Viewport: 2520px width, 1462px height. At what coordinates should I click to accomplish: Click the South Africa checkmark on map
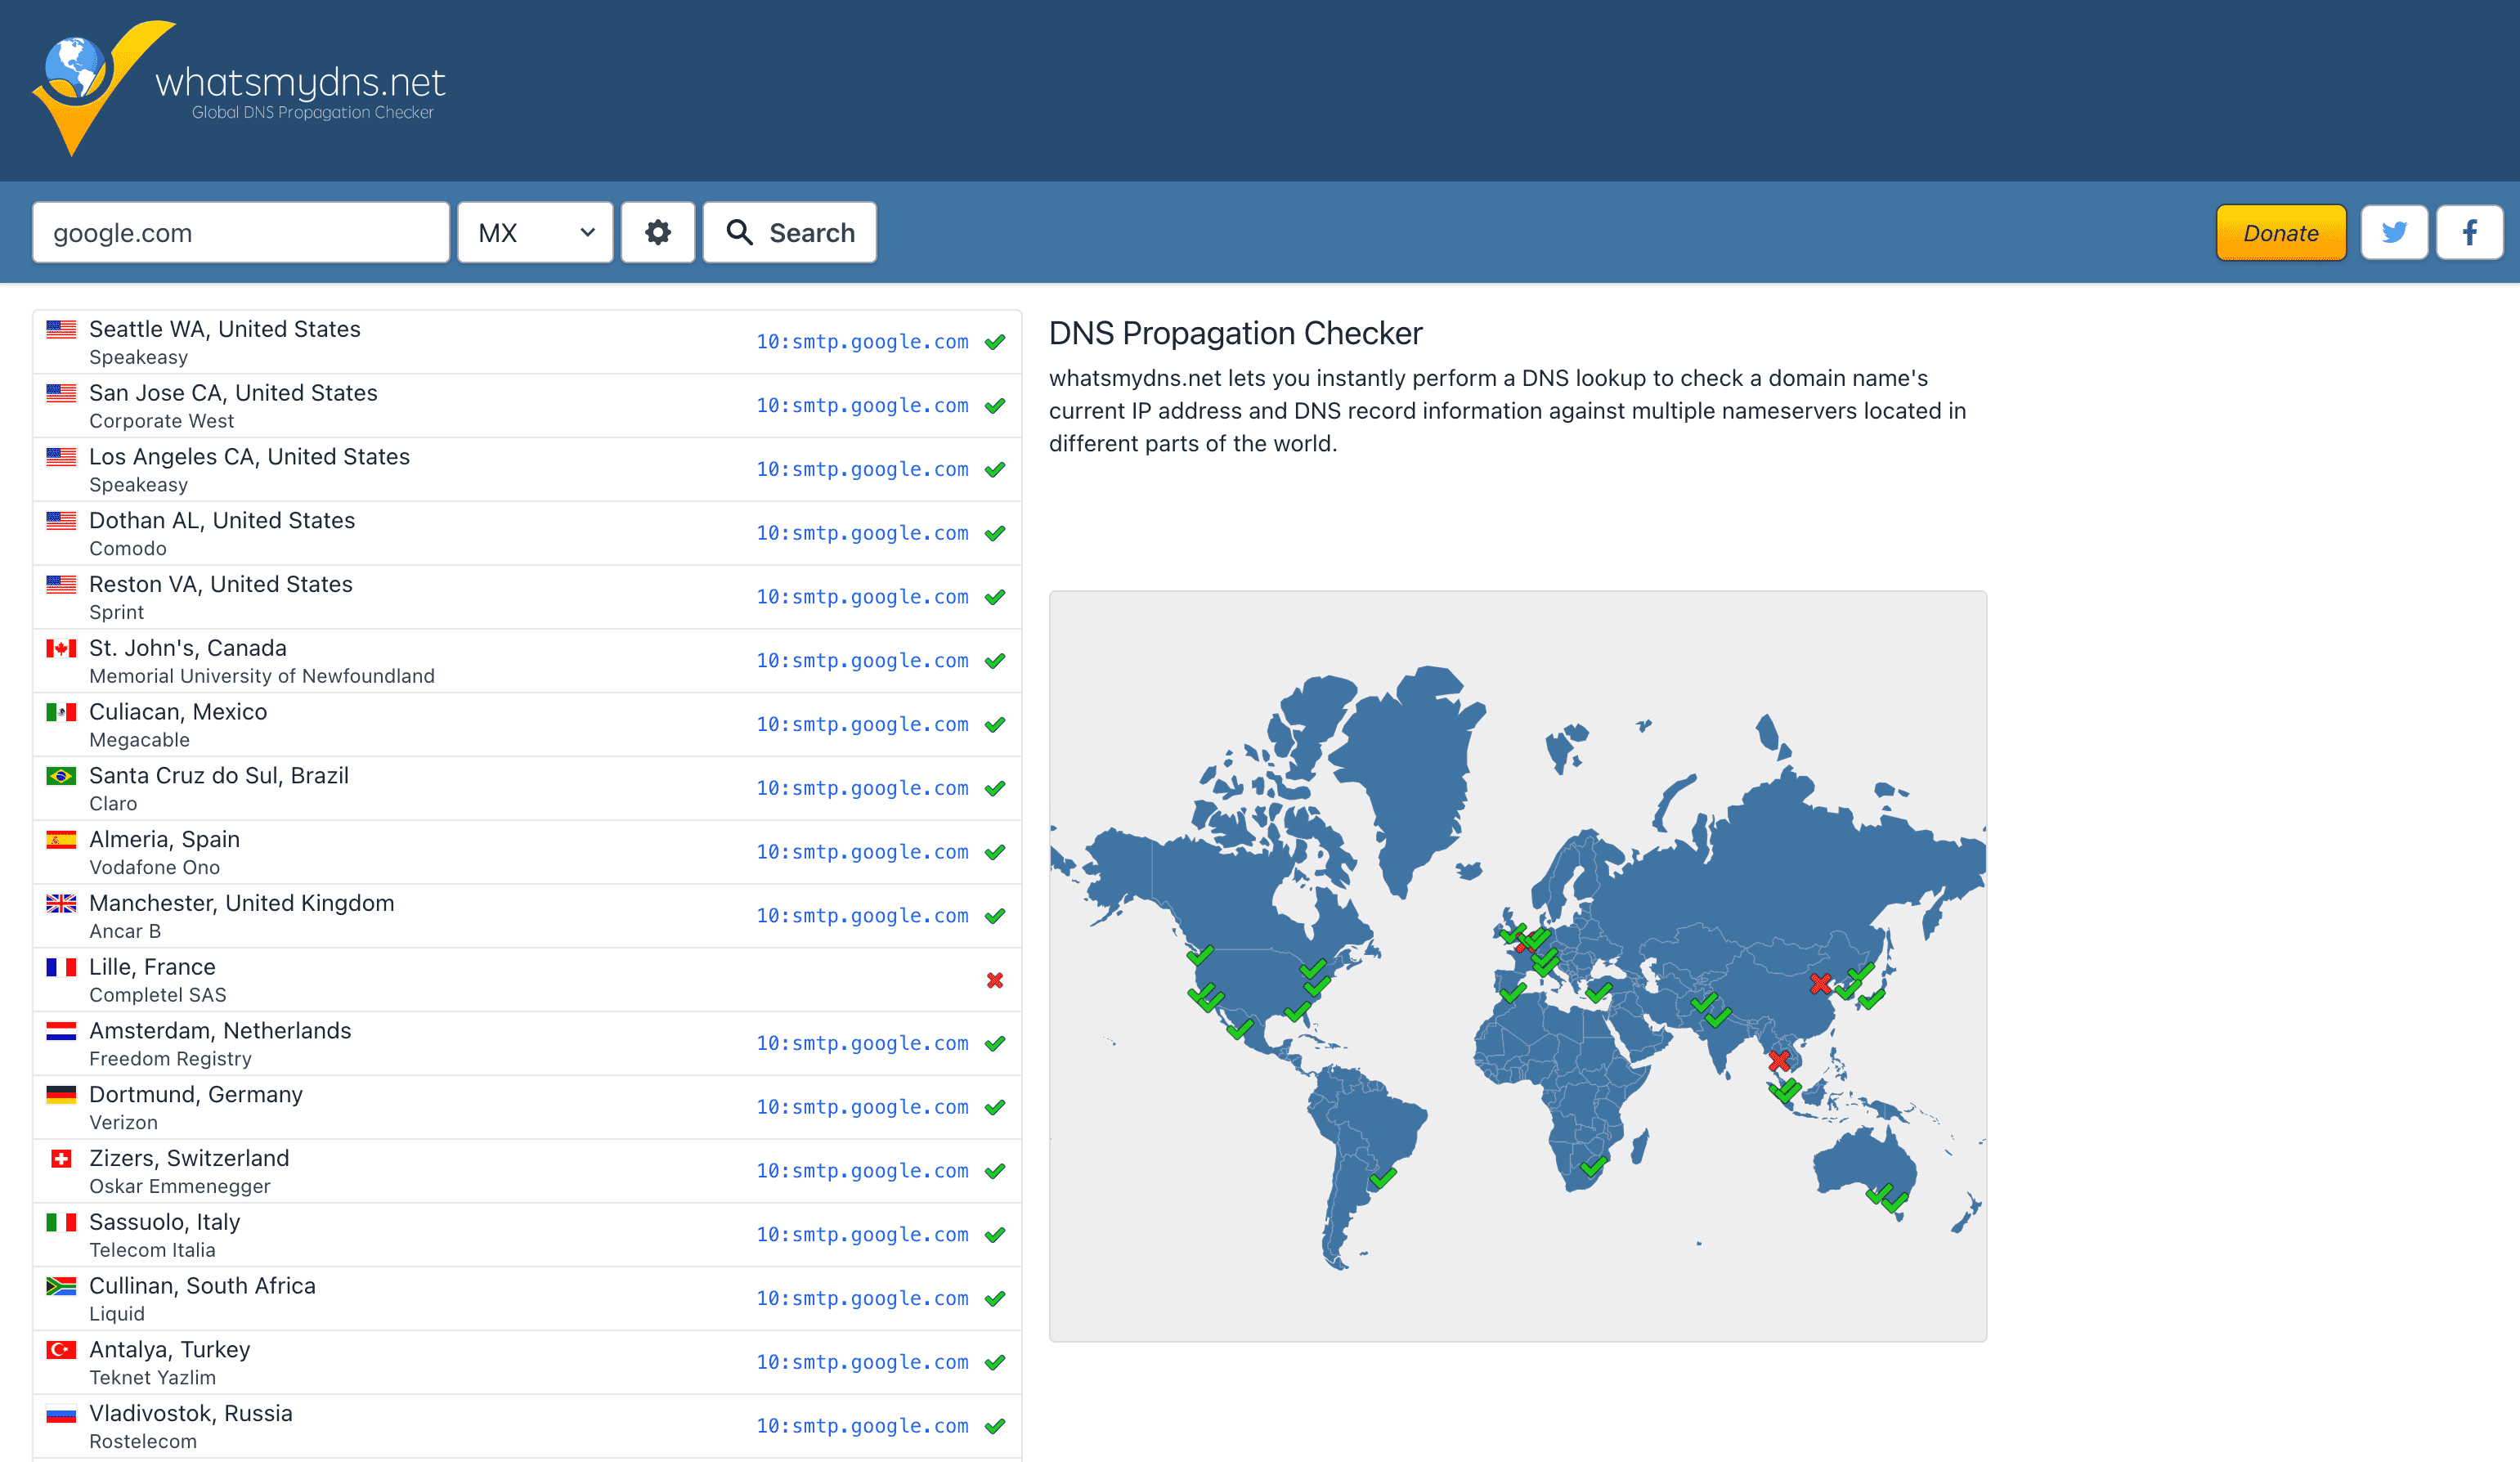[x=1594, y=1165]
